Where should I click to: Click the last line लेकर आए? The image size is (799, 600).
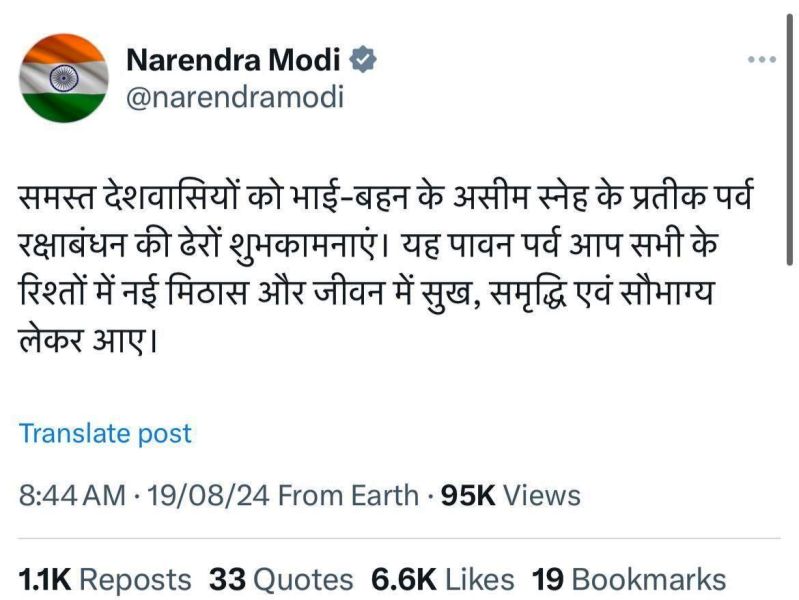[x=90, y=344]
